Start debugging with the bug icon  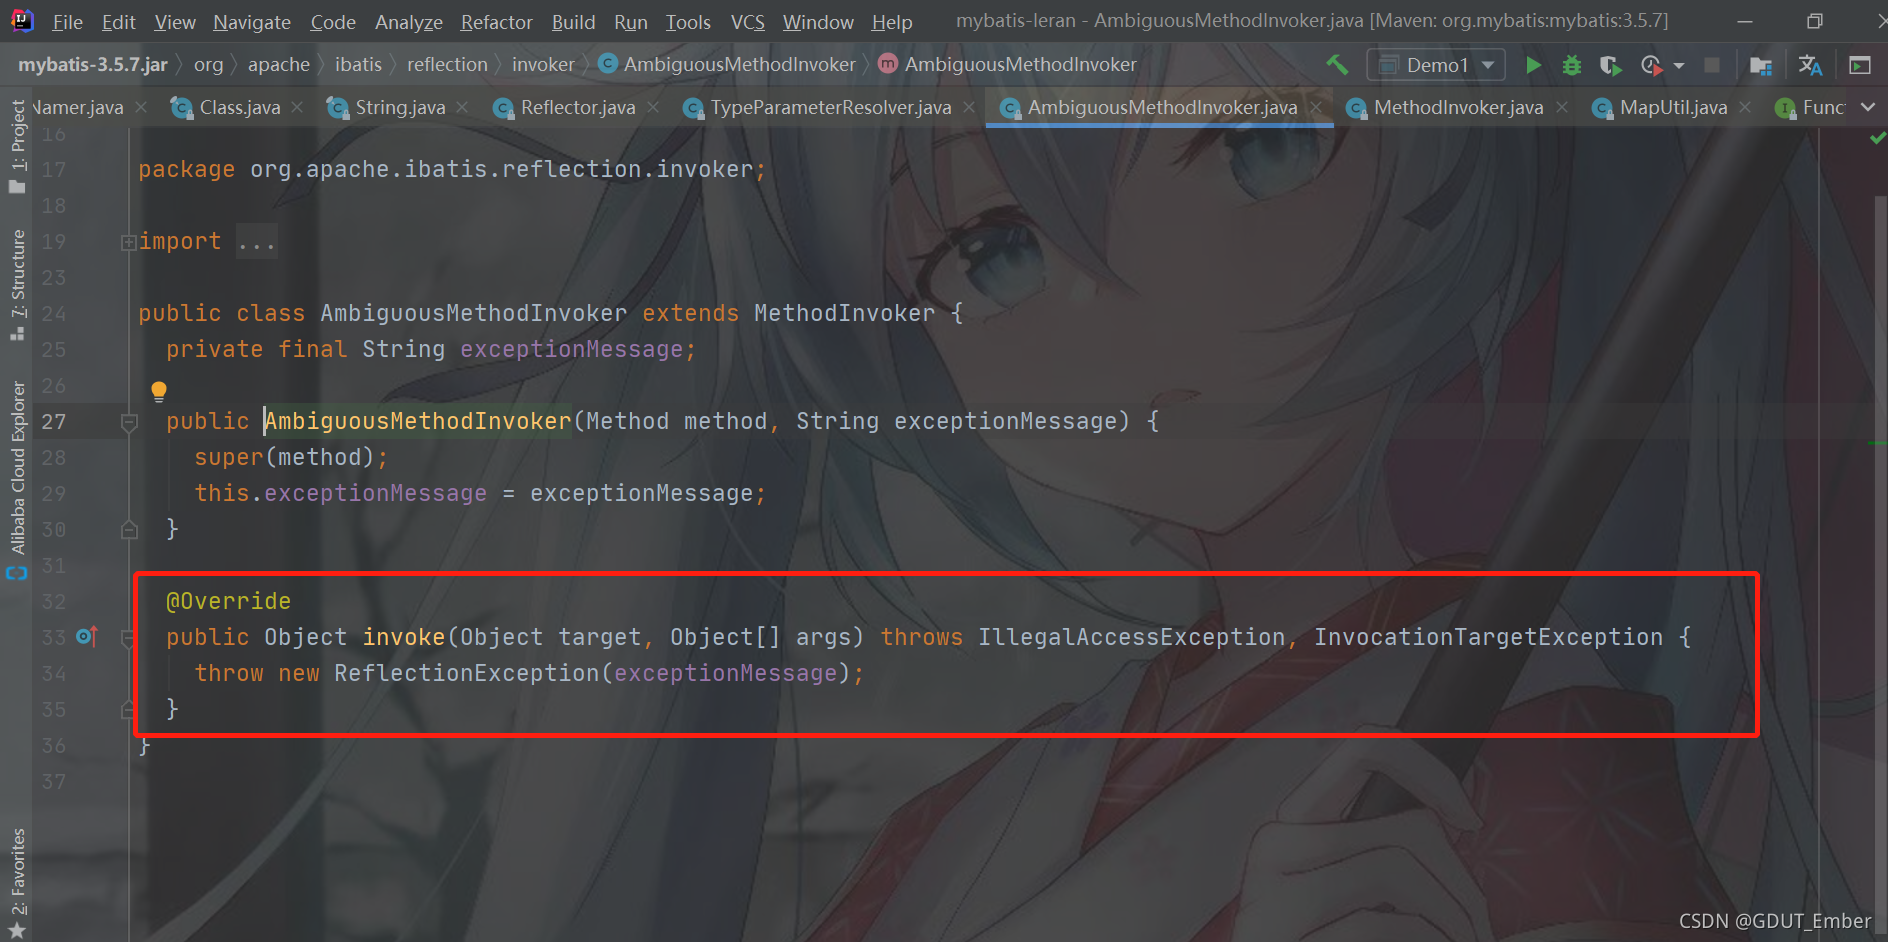(x=1572, y=65)
